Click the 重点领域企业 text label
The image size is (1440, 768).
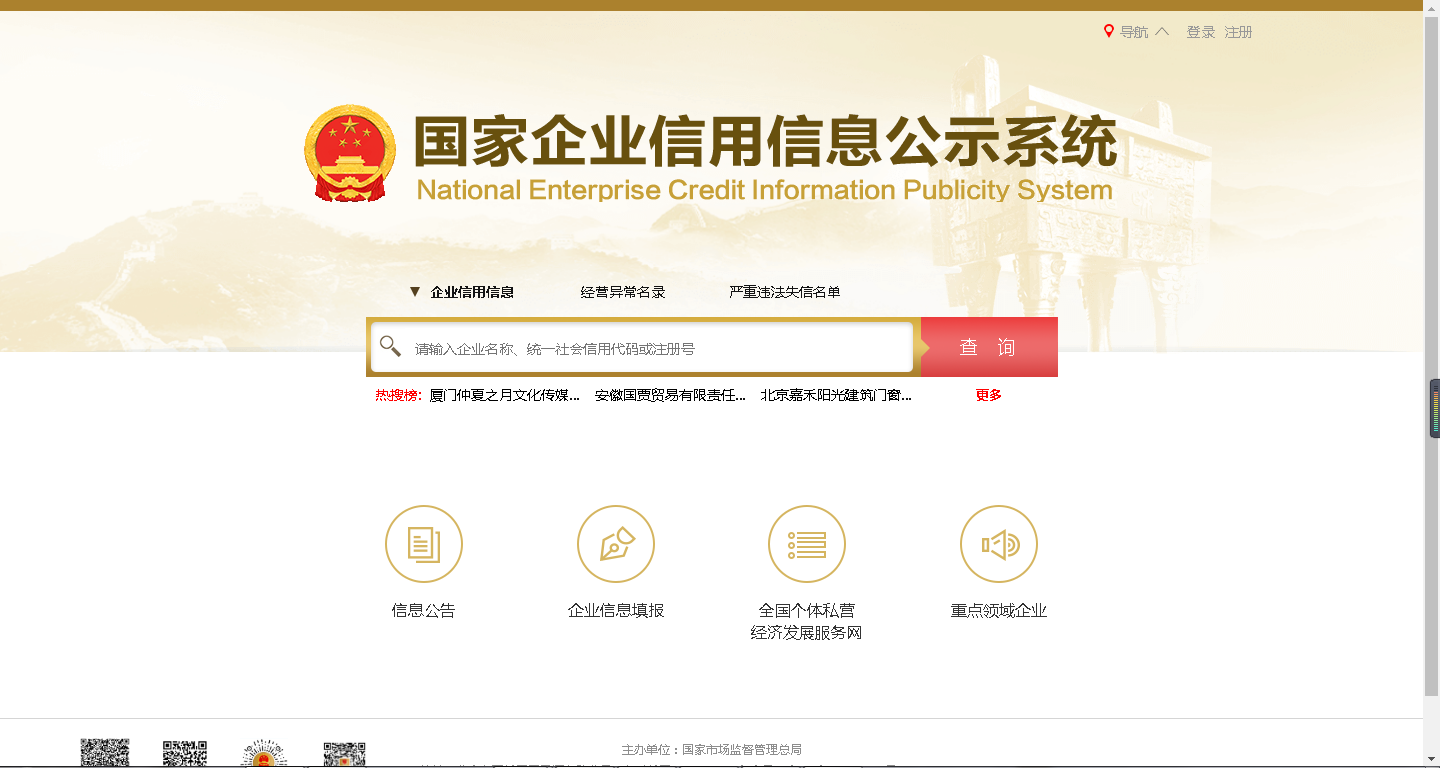[x=999, y=610]
